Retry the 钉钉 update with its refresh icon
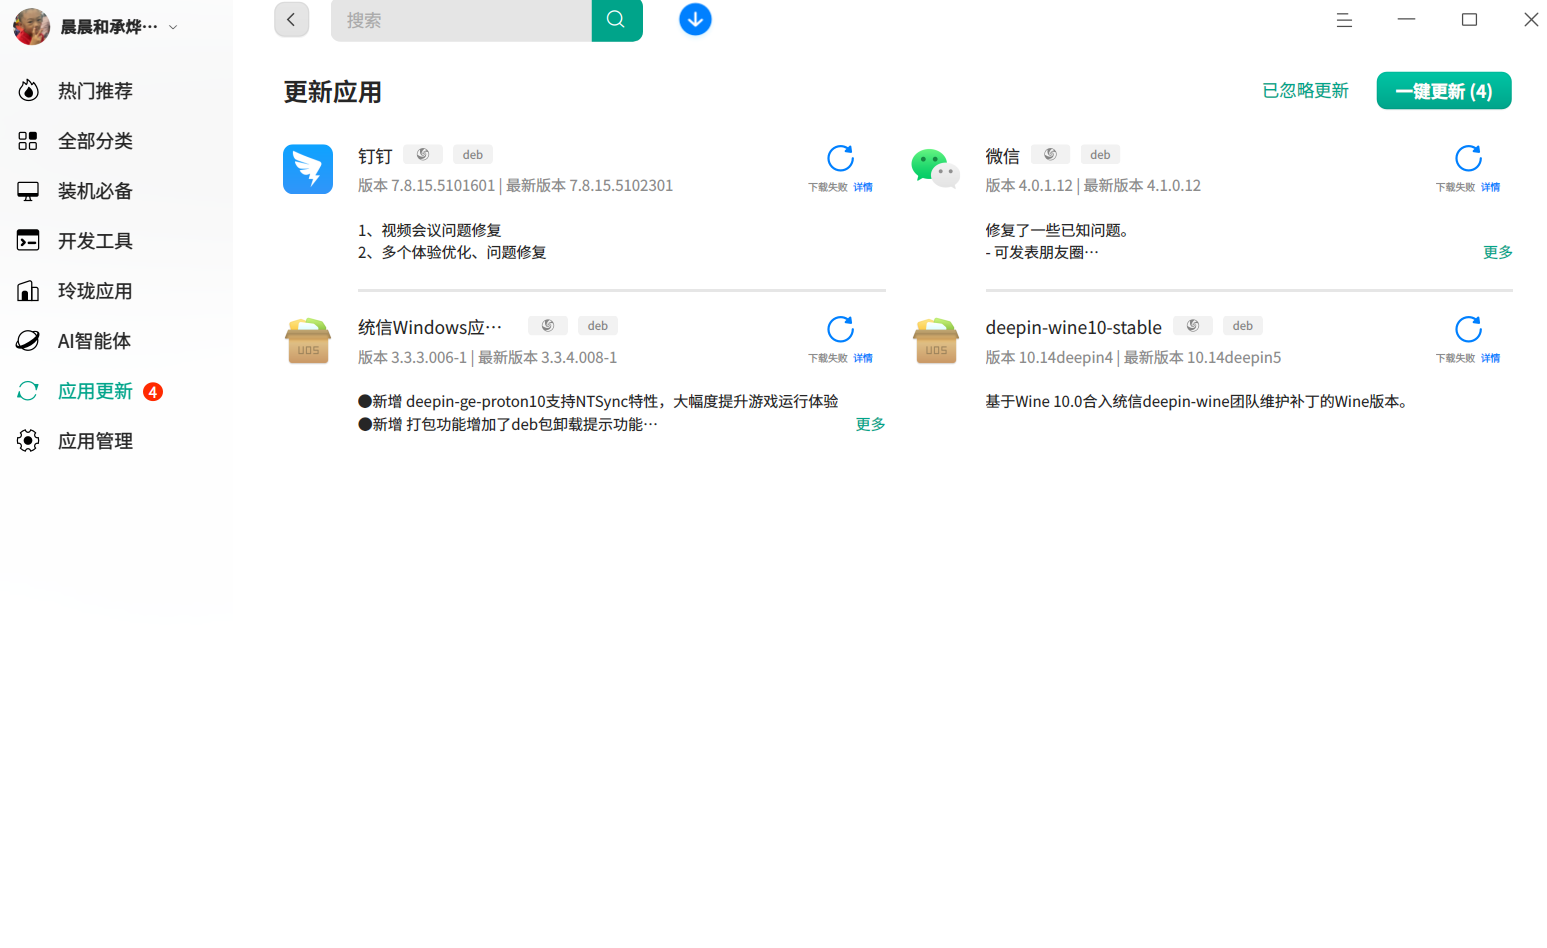This screenshot has width=1547, height=948. [x=840, y=158]
